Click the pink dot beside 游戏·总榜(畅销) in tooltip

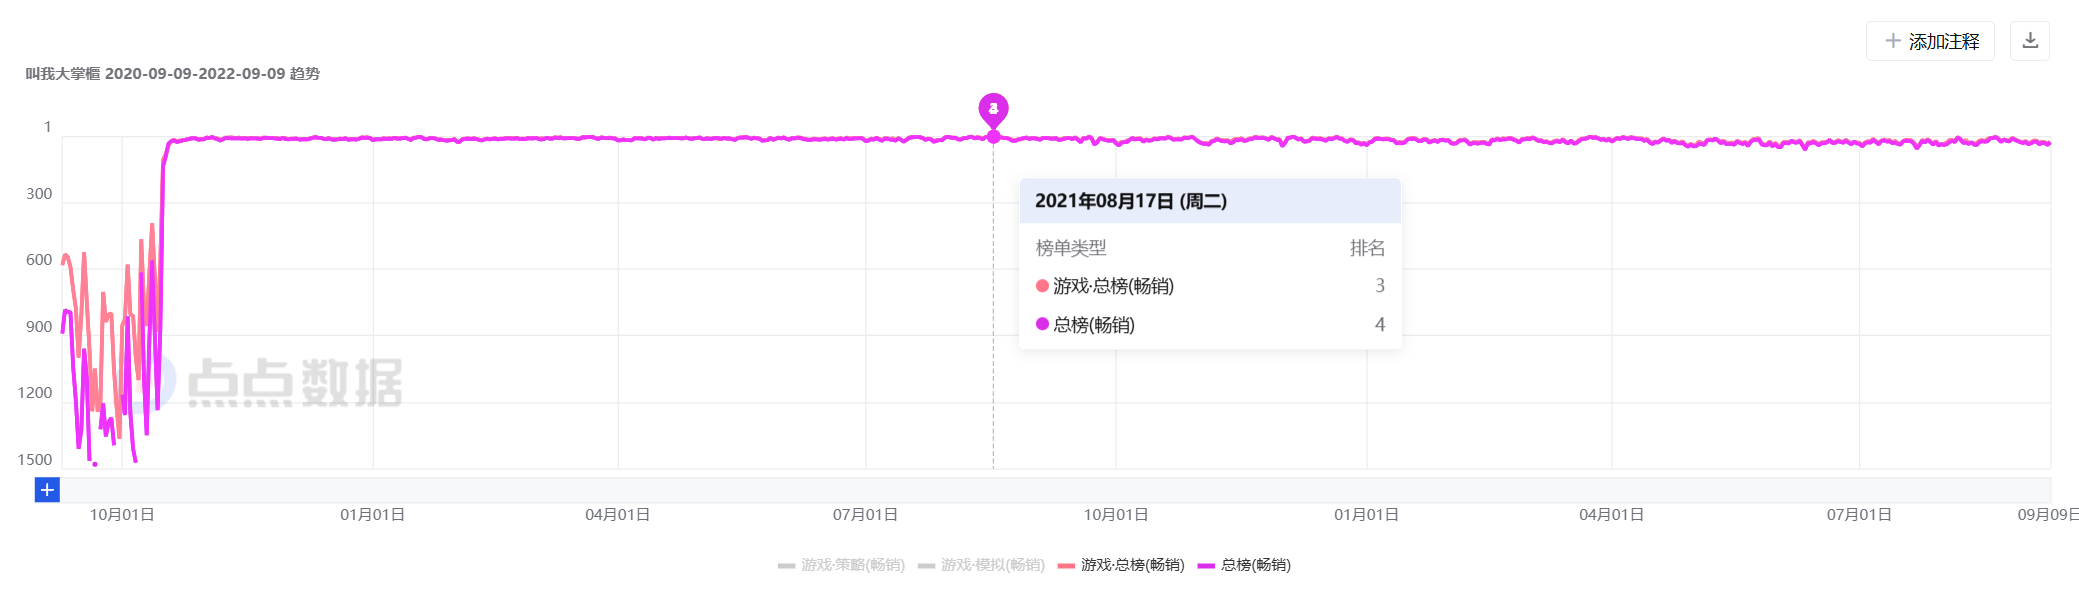pos(1042,286)
